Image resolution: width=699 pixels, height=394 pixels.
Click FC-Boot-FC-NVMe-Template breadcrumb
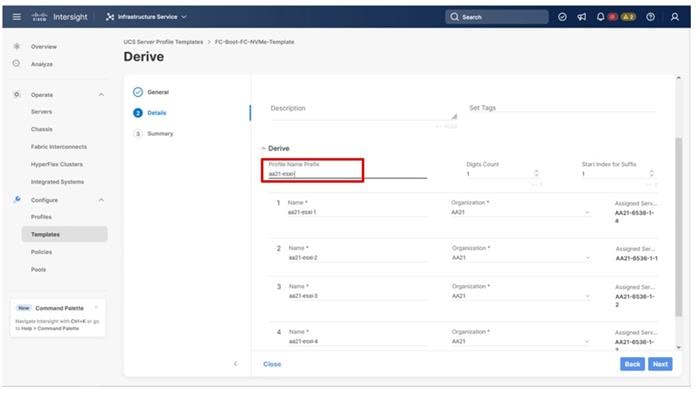255,42
